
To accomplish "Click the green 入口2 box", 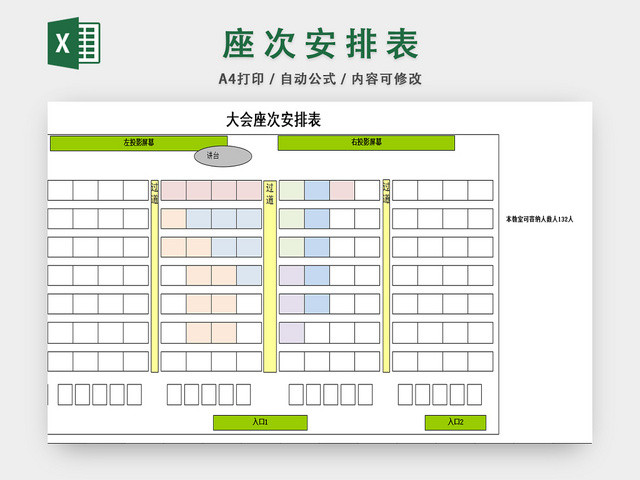I will coord(455,422).
